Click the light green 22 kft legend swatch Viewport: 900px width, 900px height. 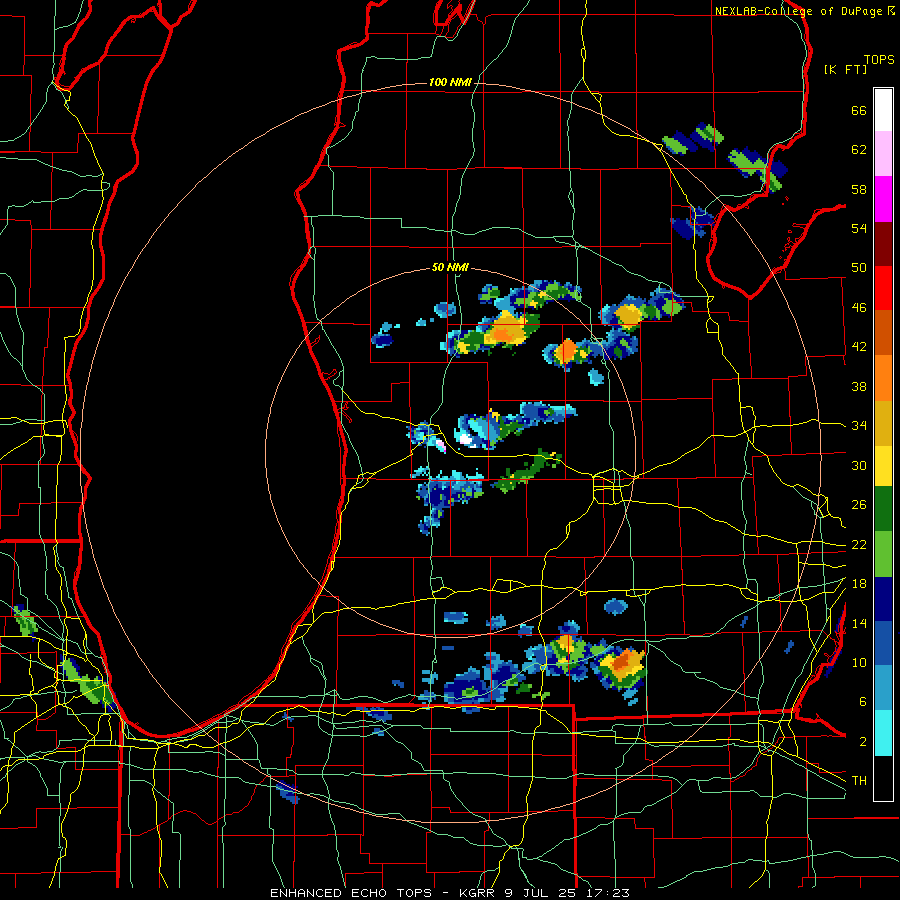point(883,554)
